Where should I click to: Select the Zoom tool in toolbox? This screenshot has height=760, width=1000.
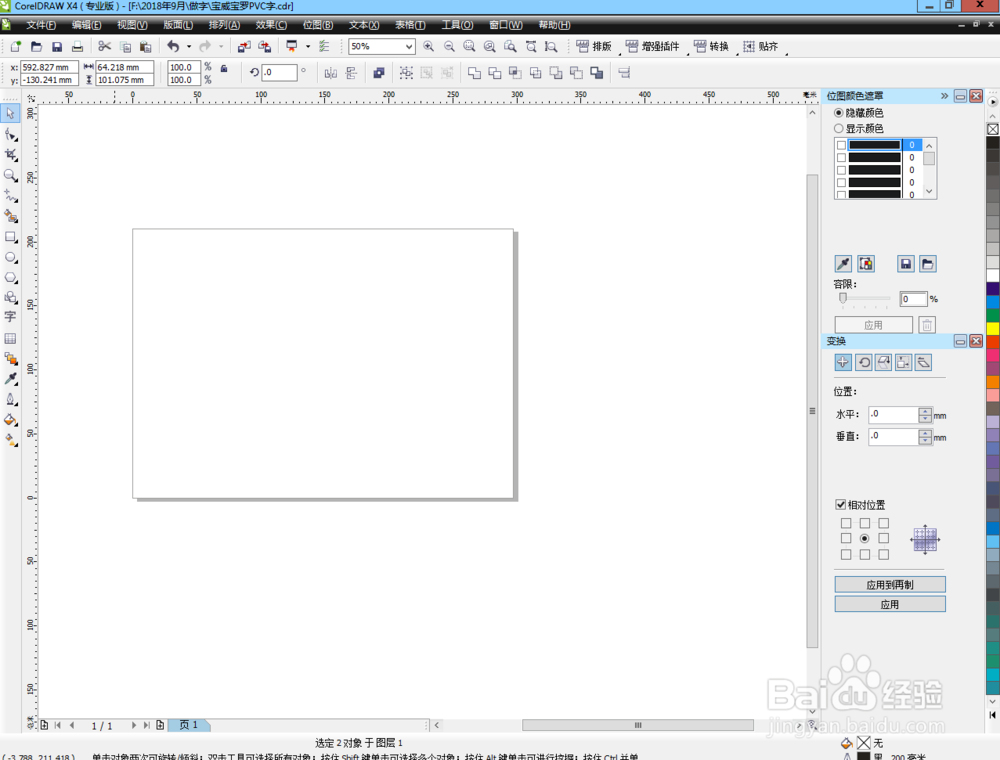point(10,175)
